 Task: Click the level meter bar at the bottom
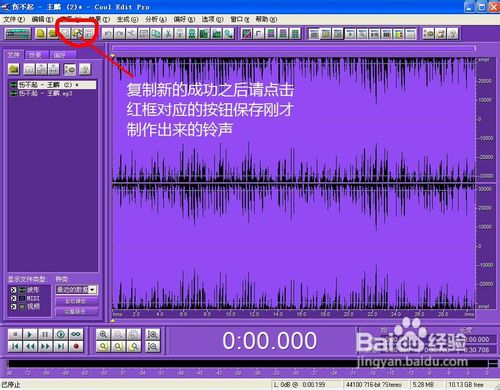coord(248,363)
